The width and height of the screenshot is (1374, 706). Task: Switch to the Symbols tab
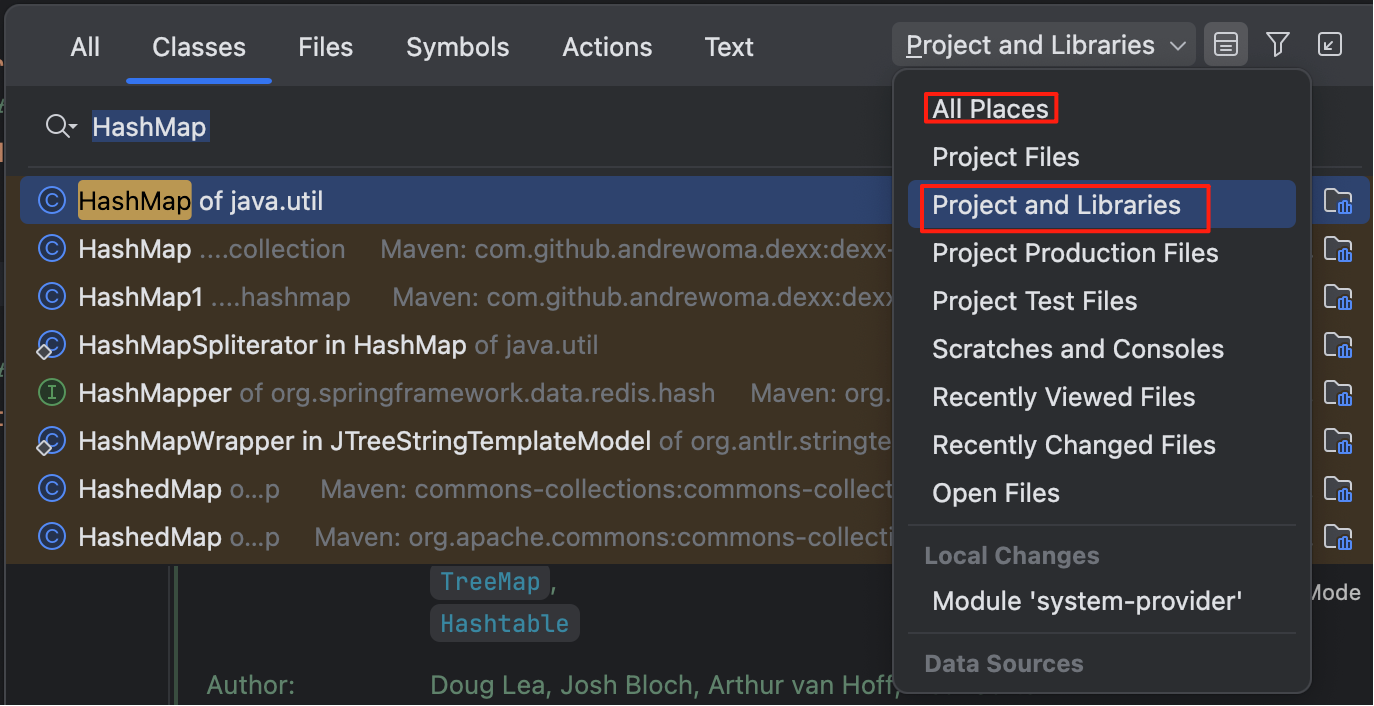tap(457, 47)
